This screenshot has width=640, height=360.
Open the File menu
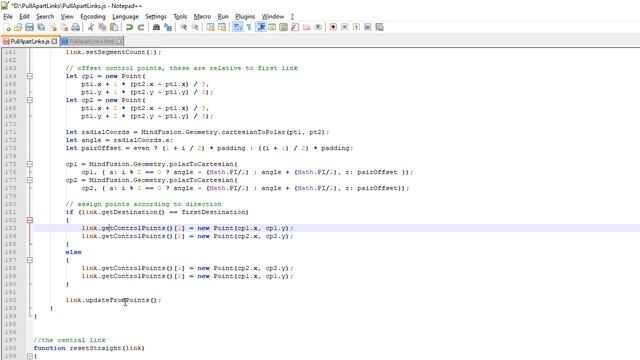coord(8,17)
